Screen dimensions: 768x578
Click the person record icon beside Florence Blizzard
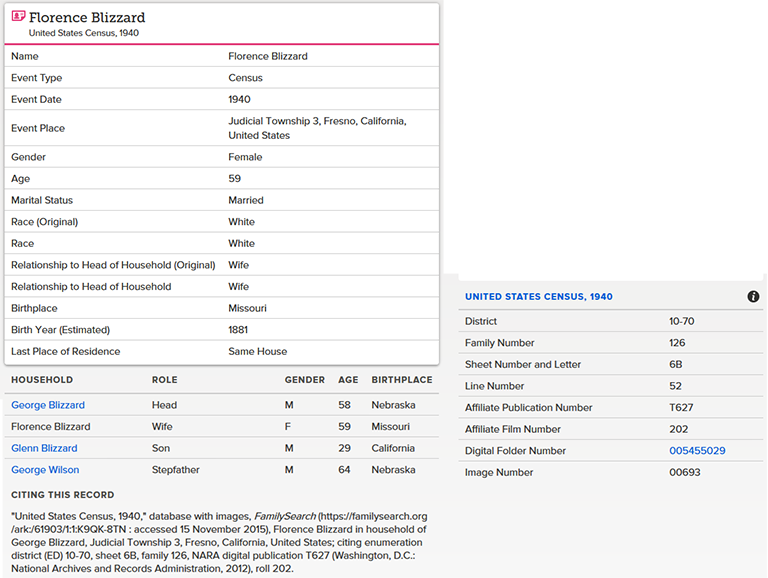[x=18, y=17]
